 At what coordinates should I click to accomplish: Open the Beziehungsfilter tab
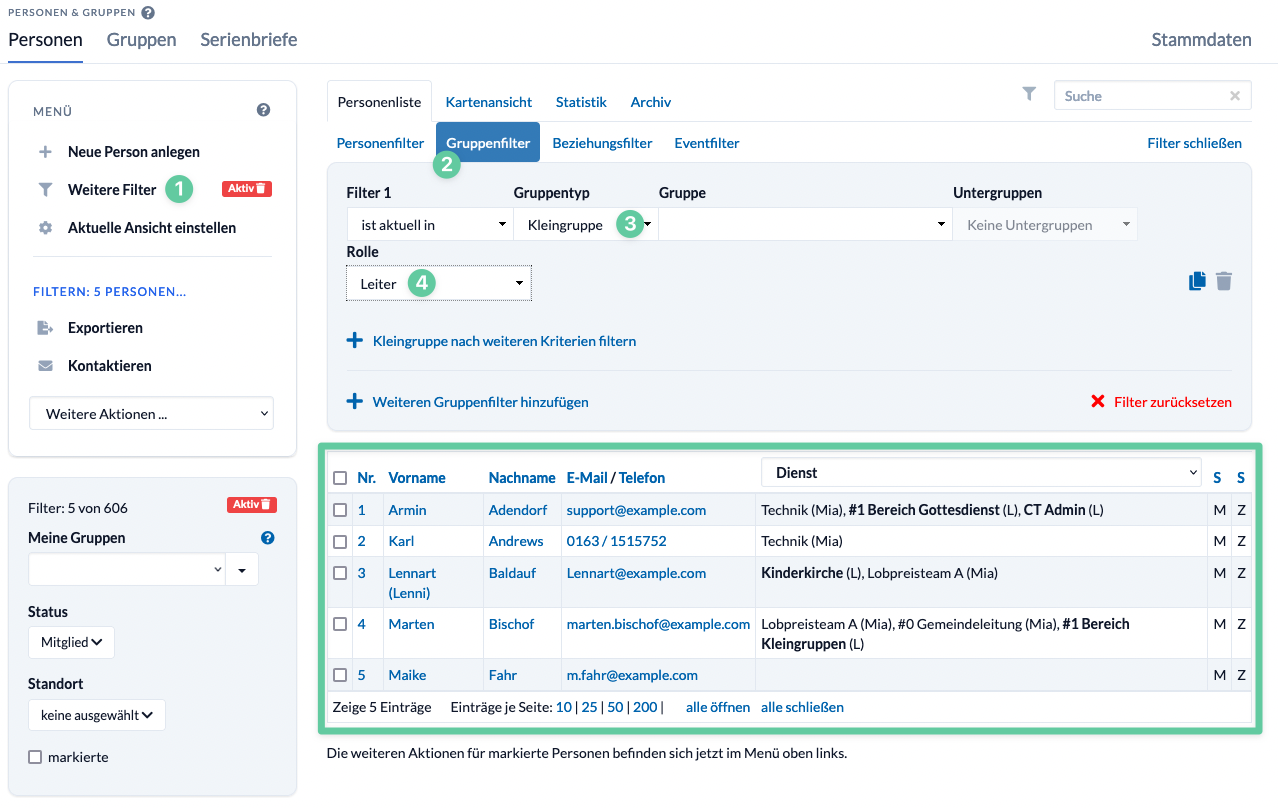click(x=602, y=143)
